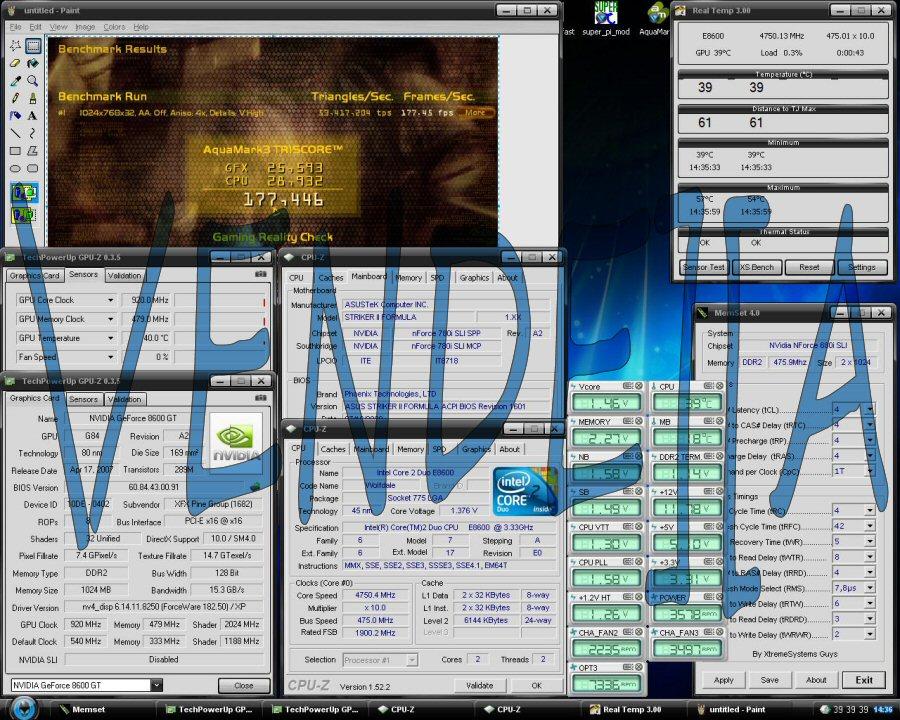Pick the Rectangle shape tool
Screen dimensions: 900x720
[15, 151]
